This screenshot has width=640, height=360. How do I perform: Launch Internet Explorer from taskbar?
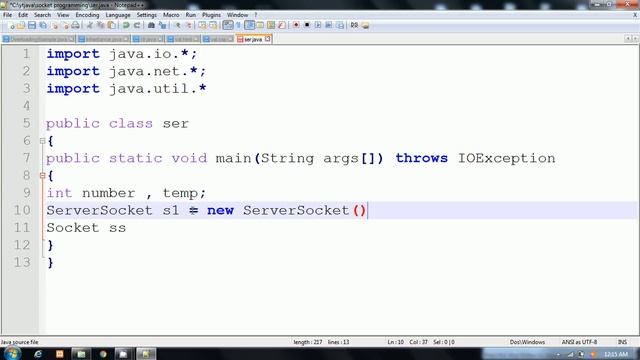tap(38, 354)
